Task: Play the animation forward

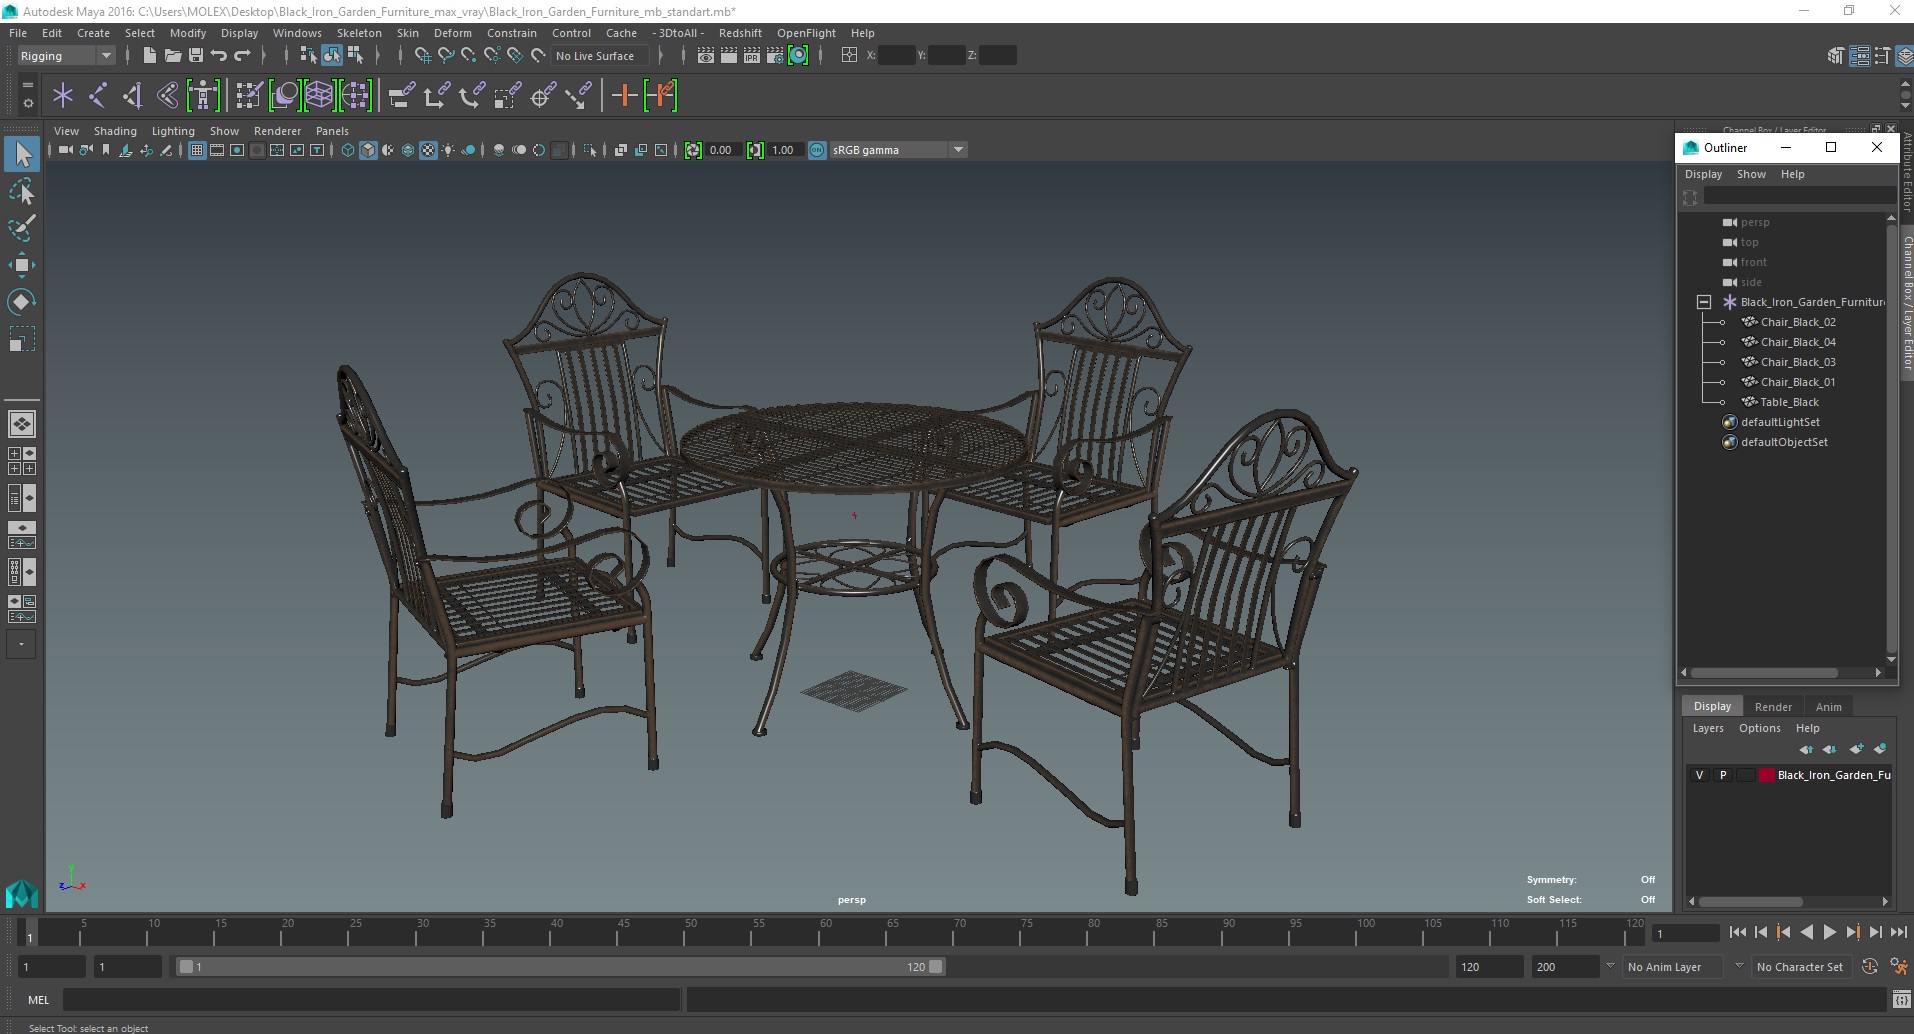Action: pyautogui.click(x=1829, y=932)
